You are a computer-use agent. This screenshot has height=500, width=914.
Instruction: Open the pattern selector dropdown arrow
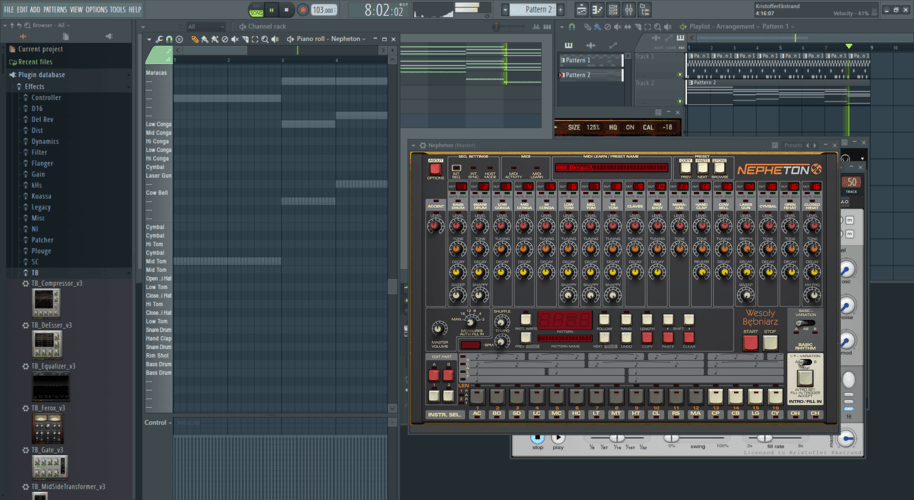coord(505,10)
